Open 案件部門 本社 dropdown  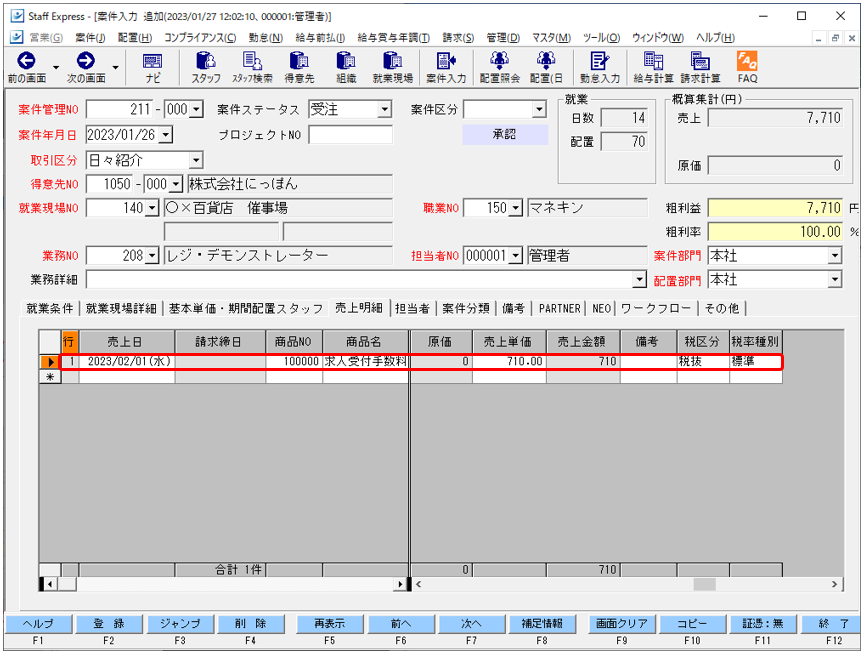835,255
